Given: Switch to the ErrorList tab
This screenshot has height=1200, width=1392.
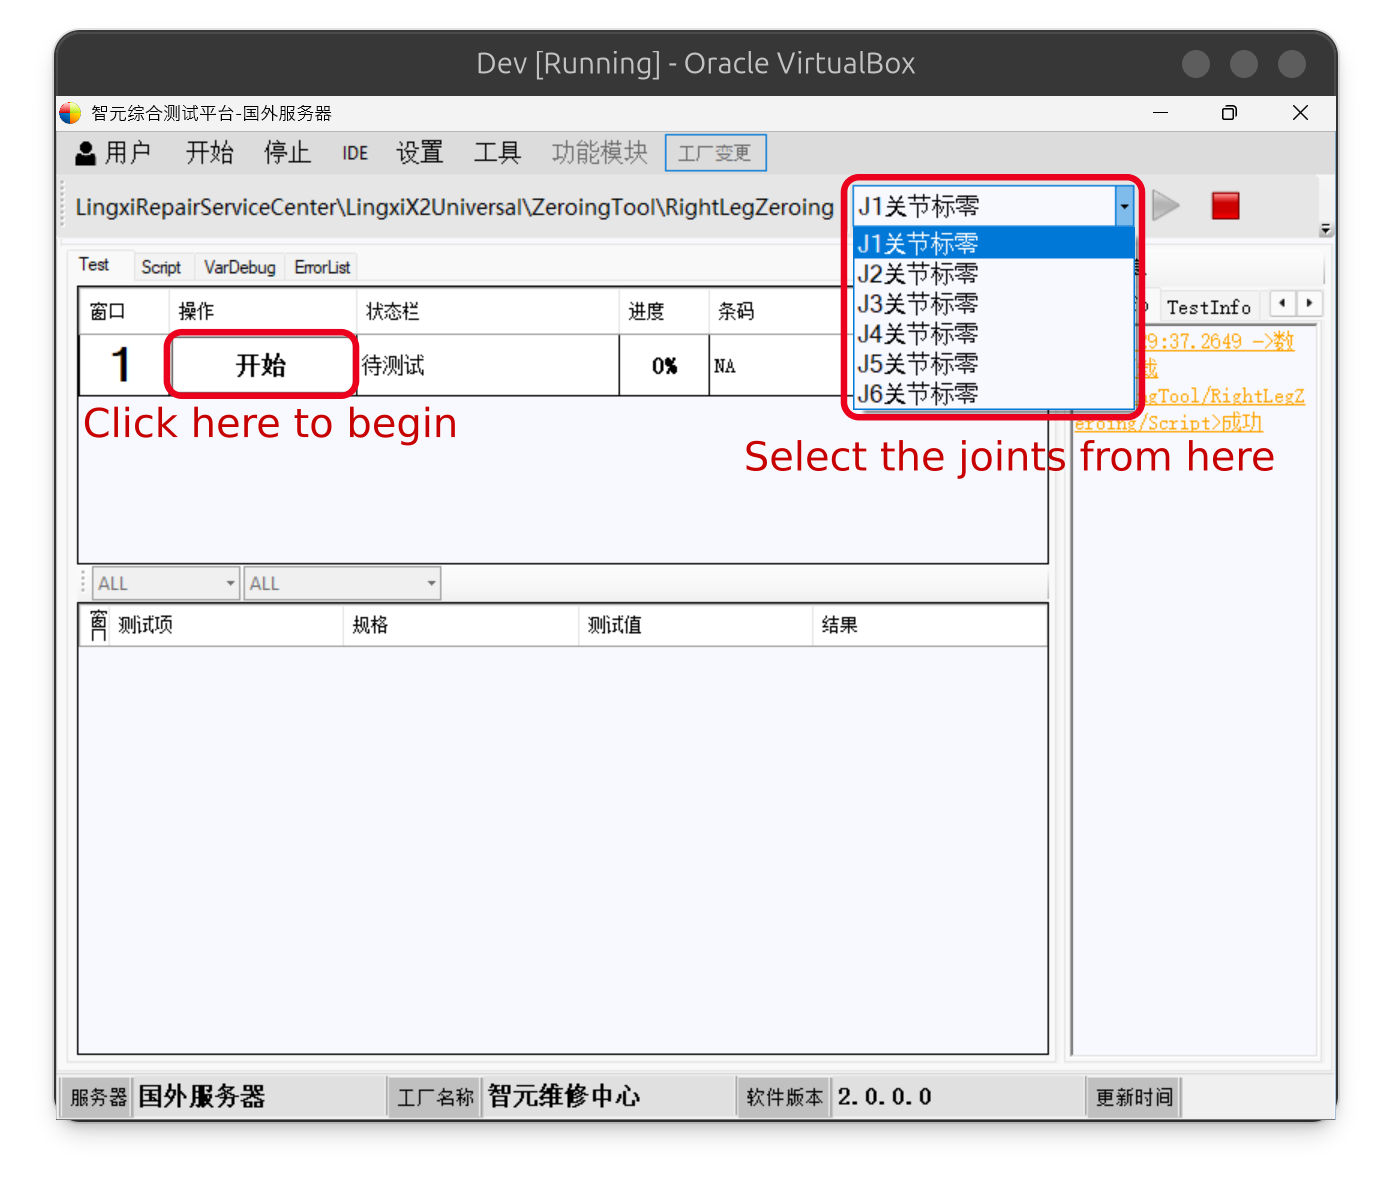Looking at the screenshot, I should pyautogui.click(x=322, y=267).
